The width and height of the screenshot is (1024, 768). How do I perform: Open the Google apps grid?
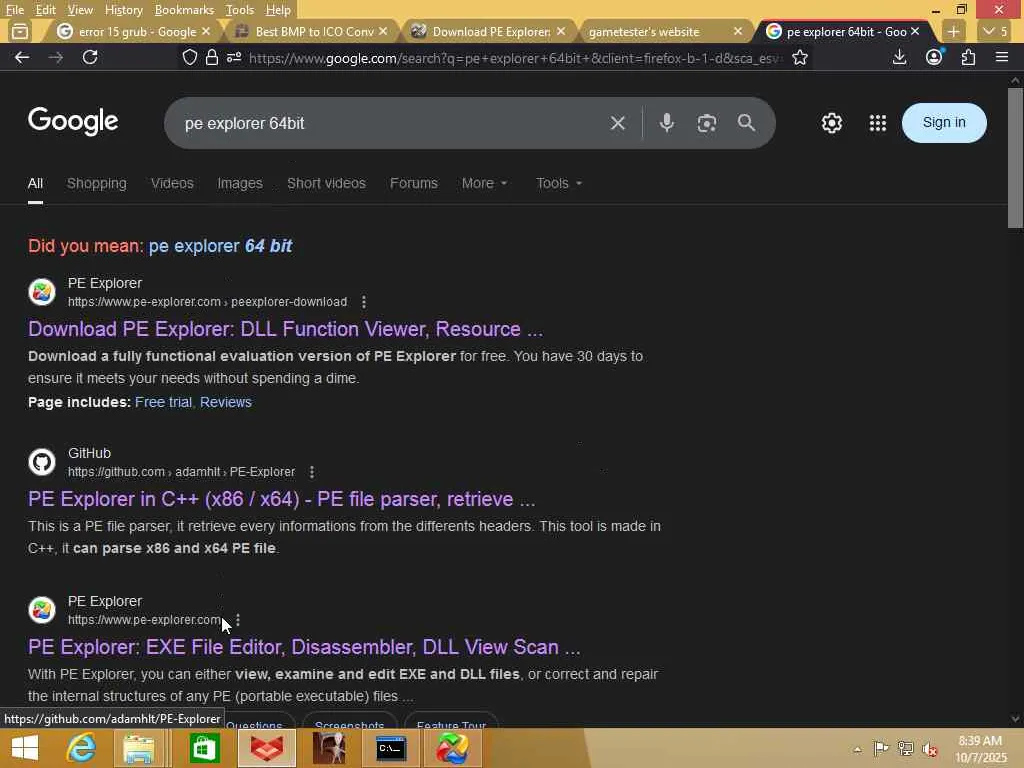click(878, 123)
